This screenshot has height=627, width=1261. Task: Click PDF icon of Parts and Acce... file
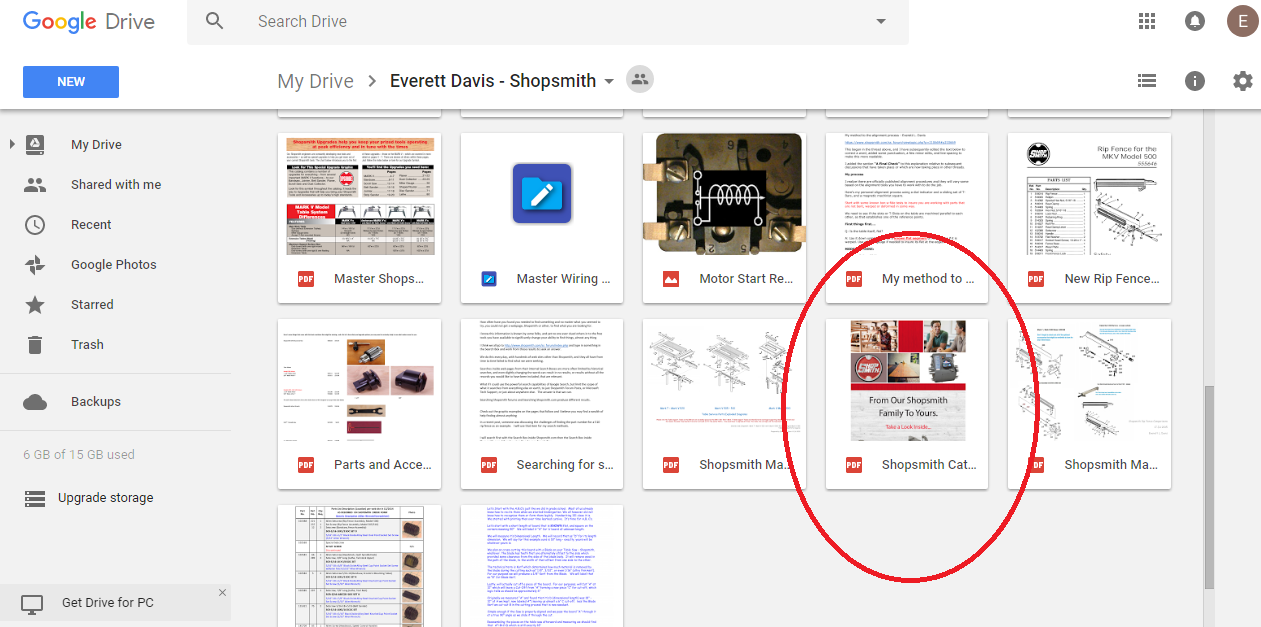point(306,465)
